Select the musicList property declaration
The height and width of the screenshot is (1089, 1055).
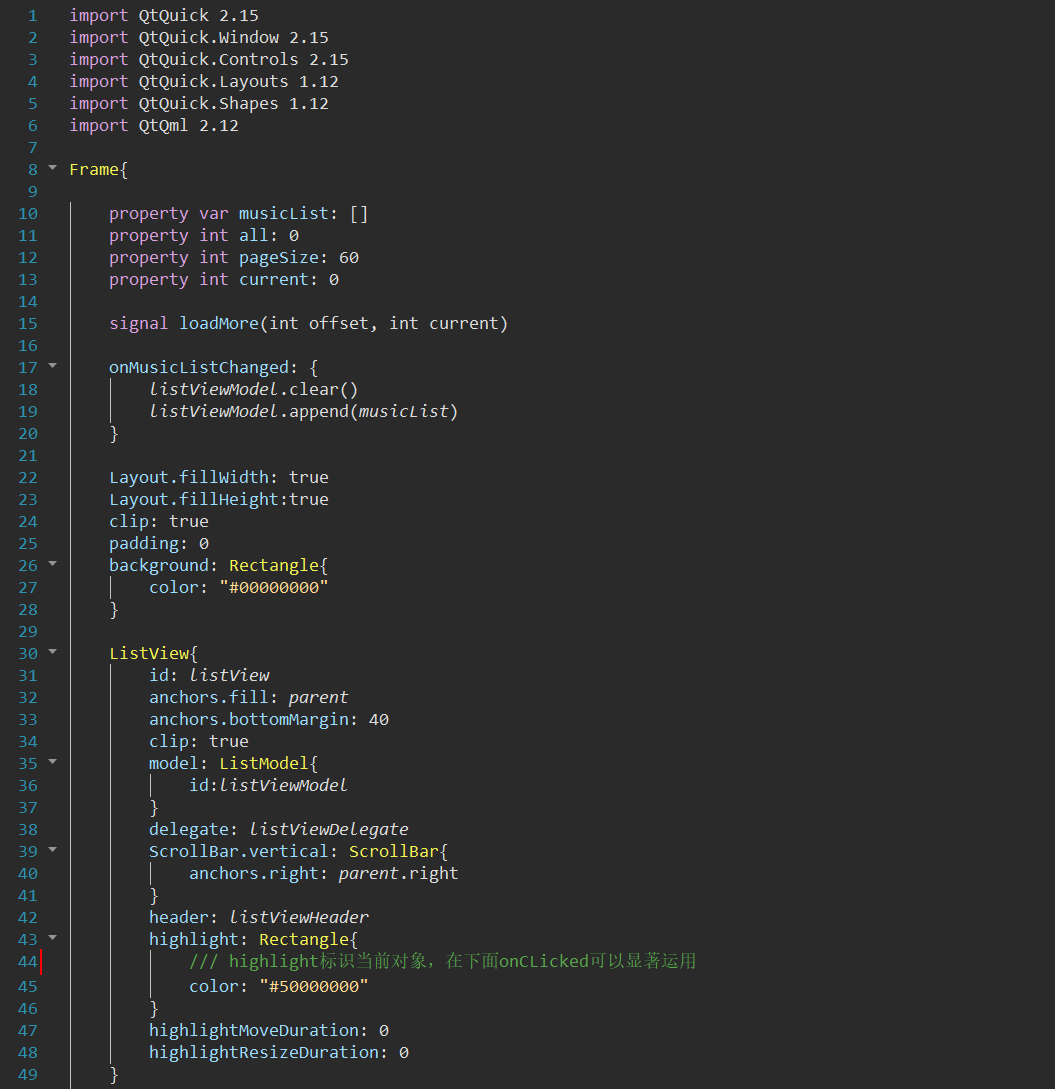237,213
